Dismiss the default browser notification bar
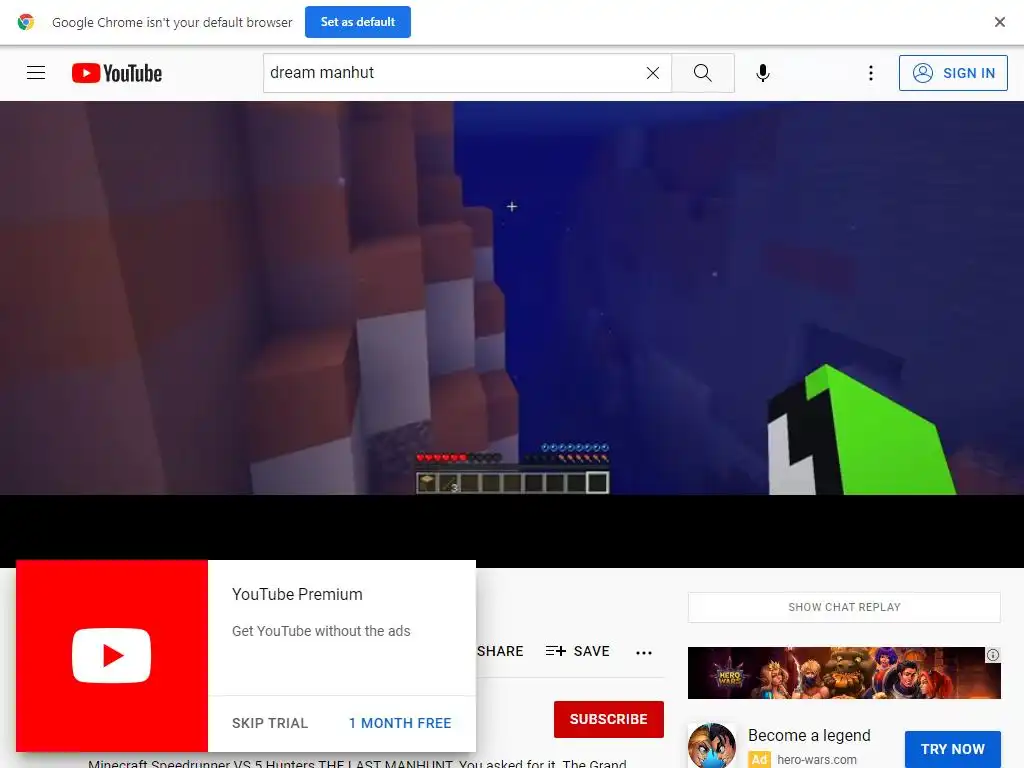The width and height of the screenshot is (1024, 768). click(x=999, y=22)
